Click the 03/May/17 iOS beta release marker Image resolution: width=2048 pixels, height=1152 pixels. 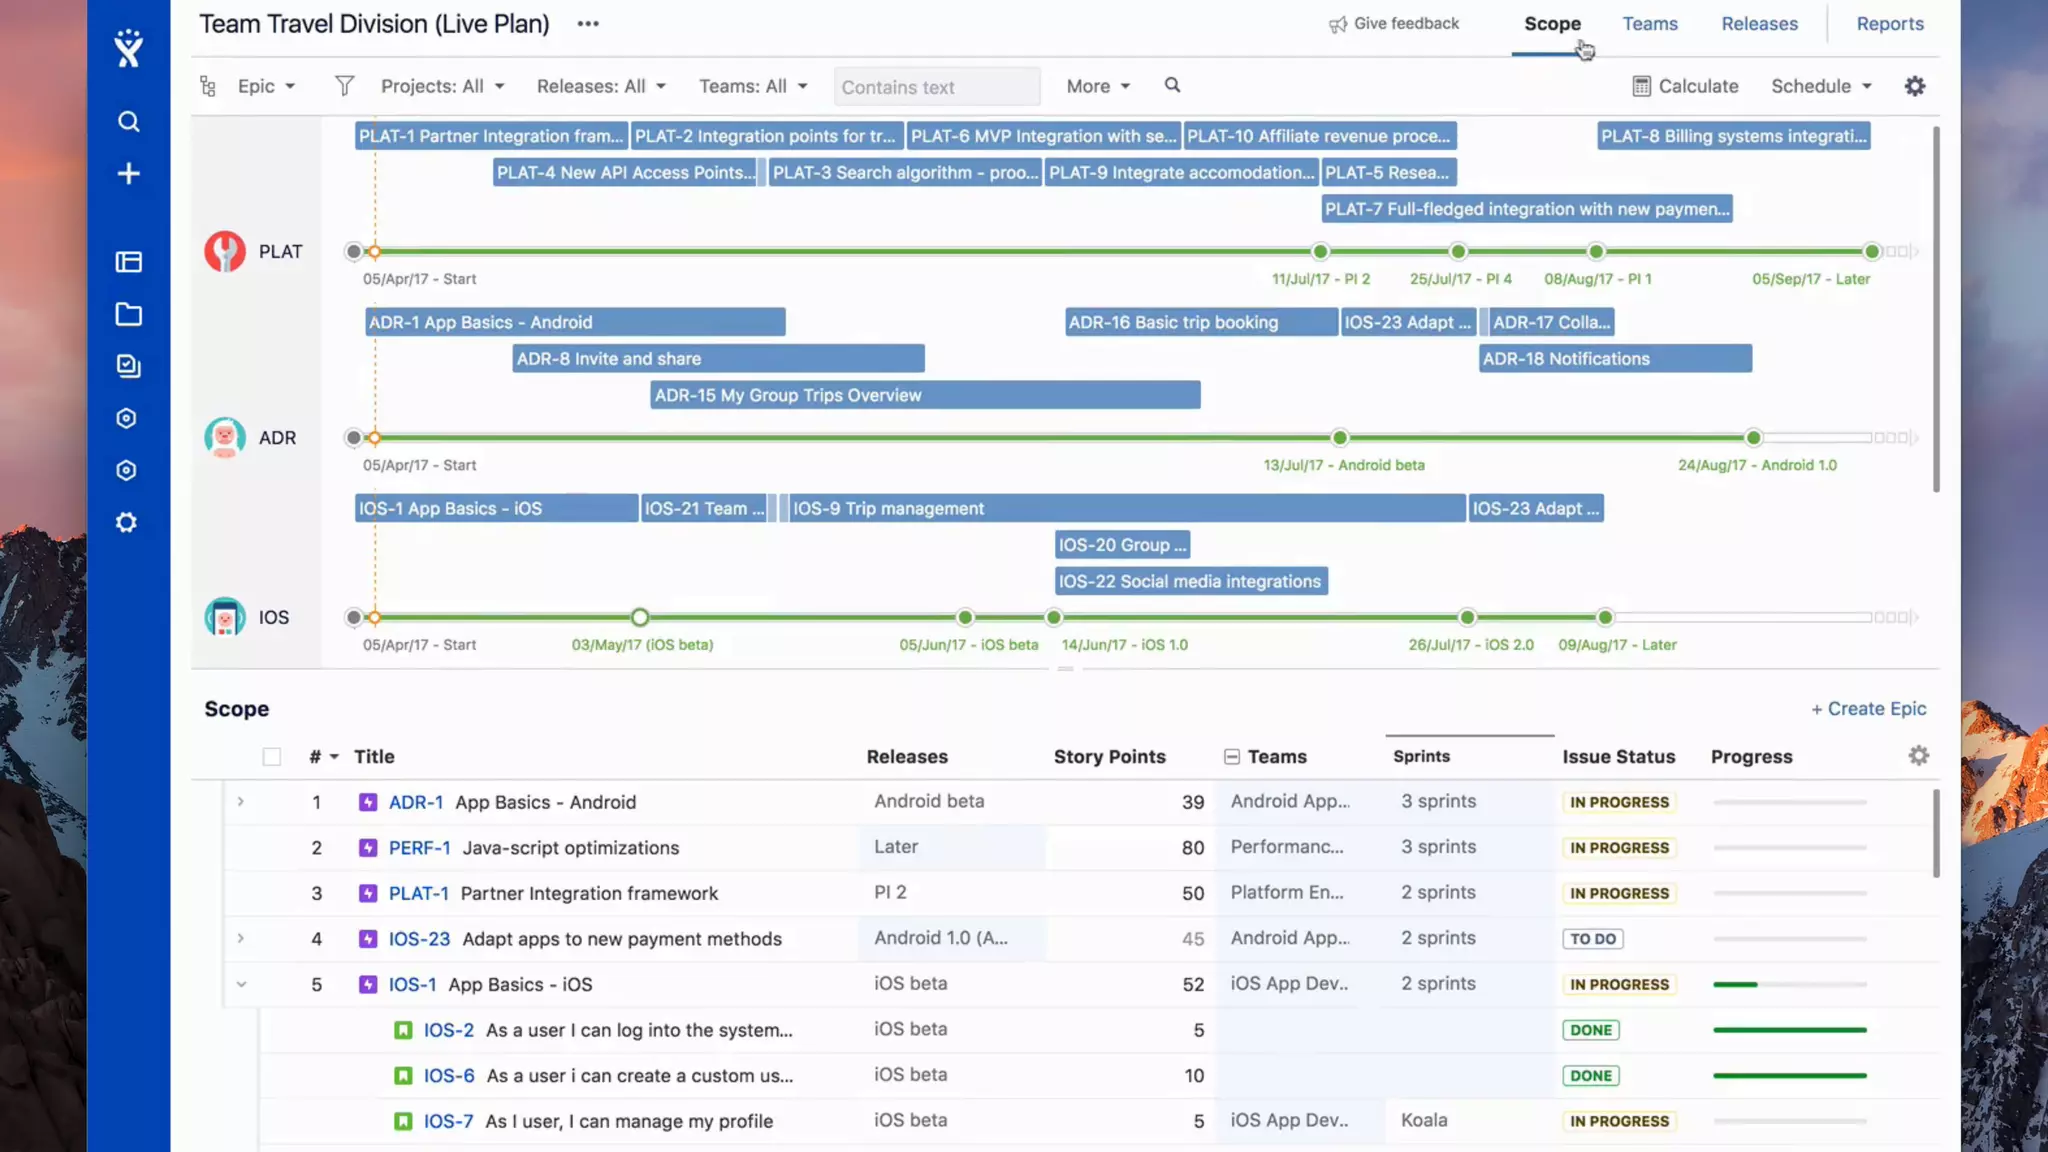(640, 618)
